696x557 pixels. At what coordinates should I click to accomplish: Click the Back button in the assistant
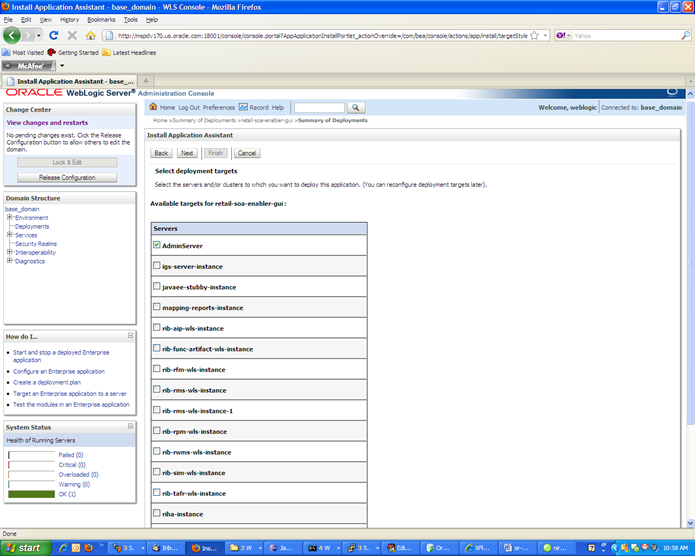161,153
